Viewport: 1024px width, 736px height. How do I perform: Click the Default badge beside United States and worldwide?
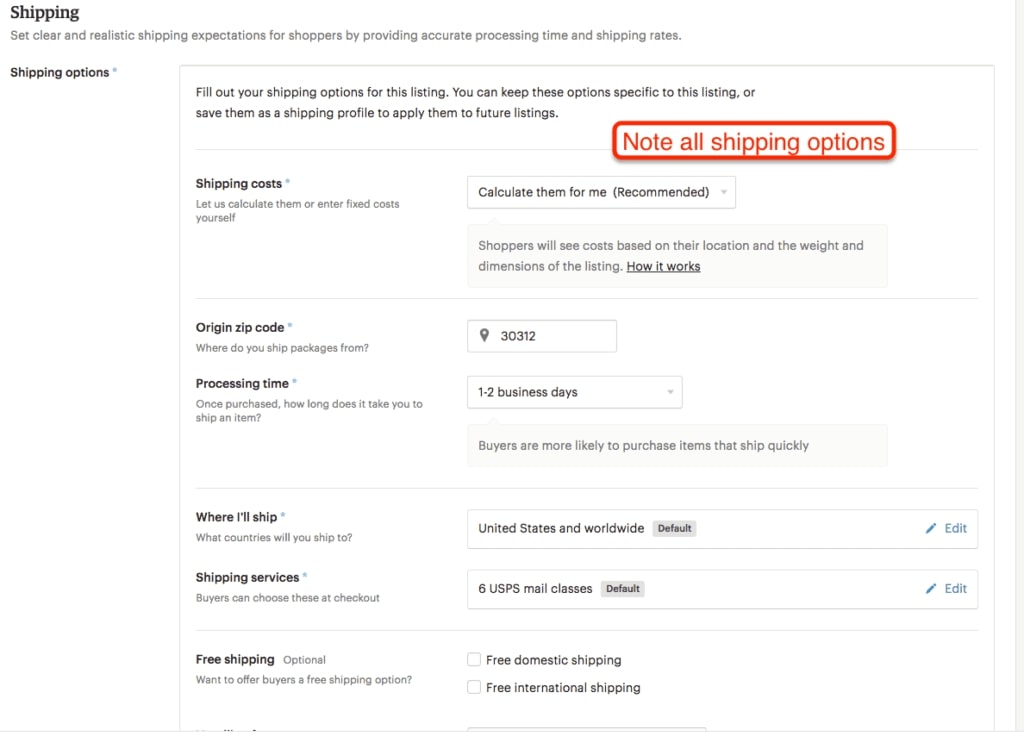click(x=674, y=528)
